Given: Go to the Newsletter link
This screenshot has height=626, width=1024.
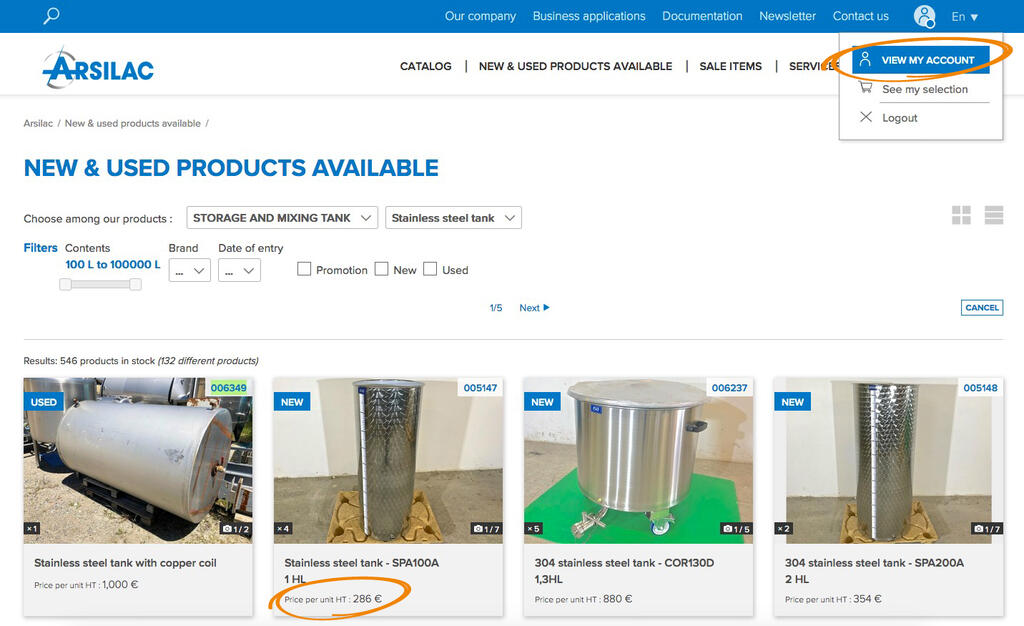Looking at the screenshot, I should (787, 16).
